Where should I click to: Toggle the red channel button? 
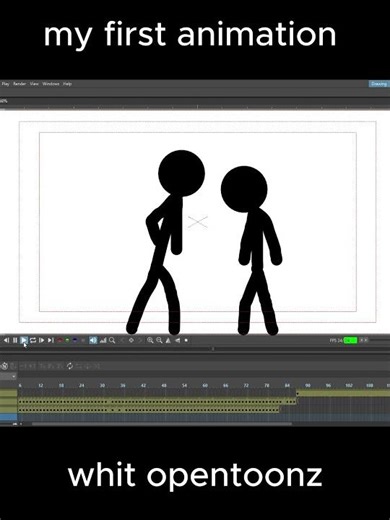point(60,340)
